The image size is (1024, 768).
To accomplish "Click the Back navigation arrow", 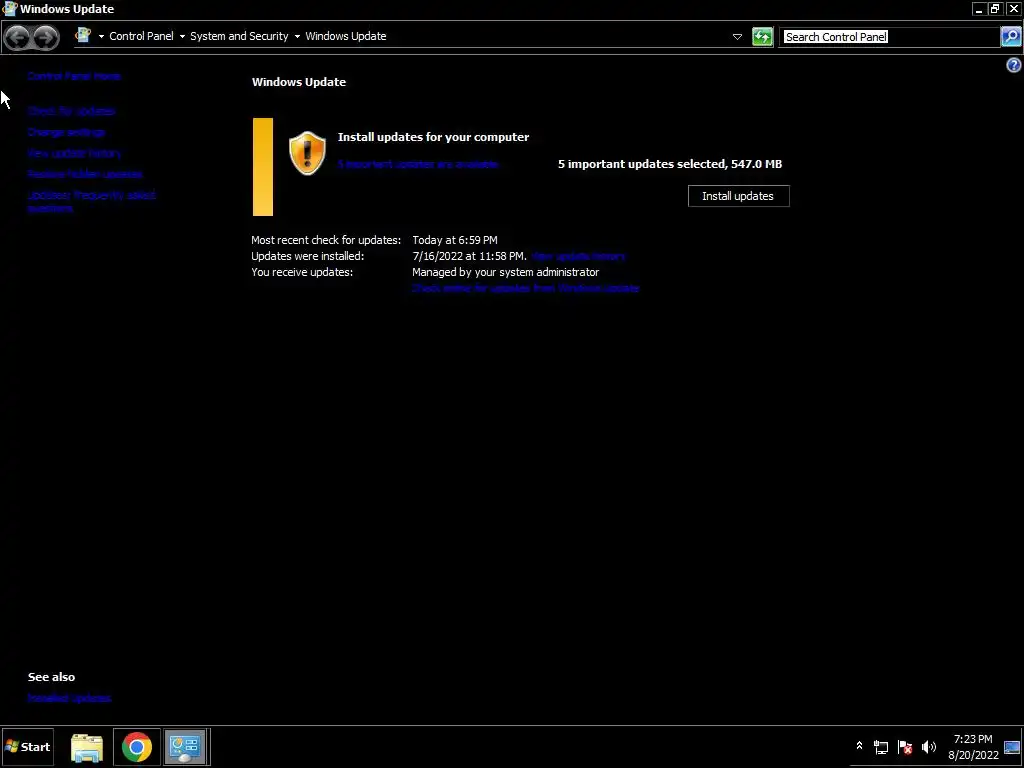I will [x=18, y=37].
